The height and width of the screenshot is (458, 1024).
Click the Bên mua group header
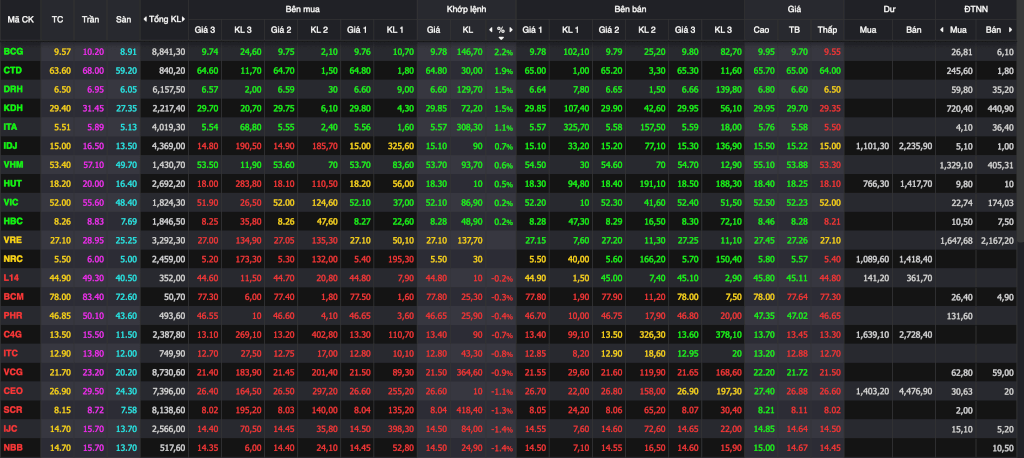(302, 9)
